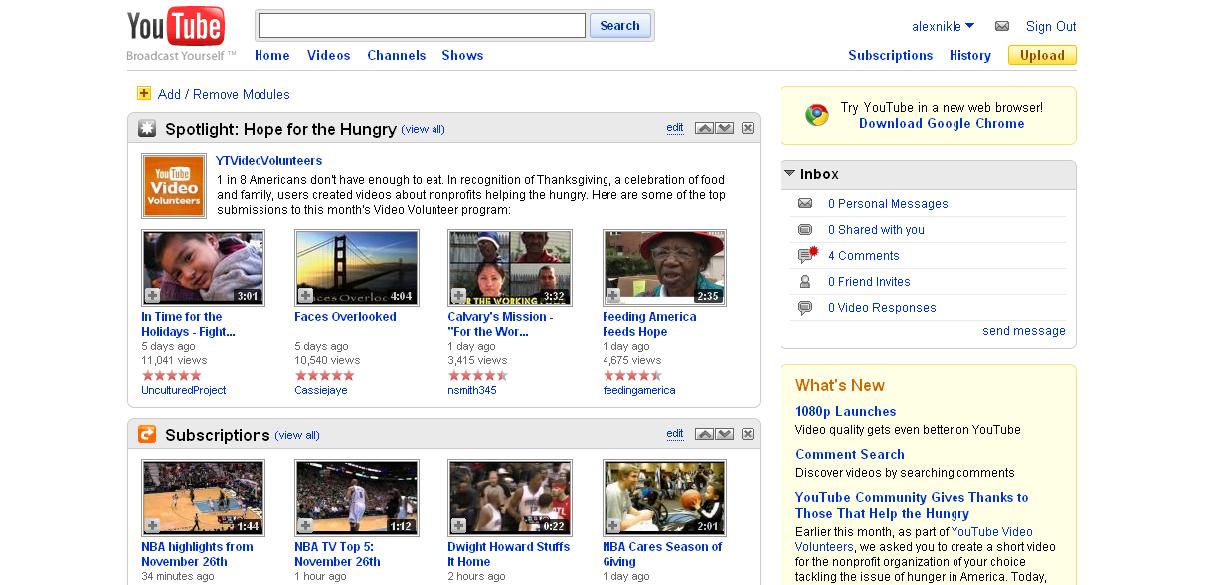Click edit in Subscriptions header

click(675, 434)
